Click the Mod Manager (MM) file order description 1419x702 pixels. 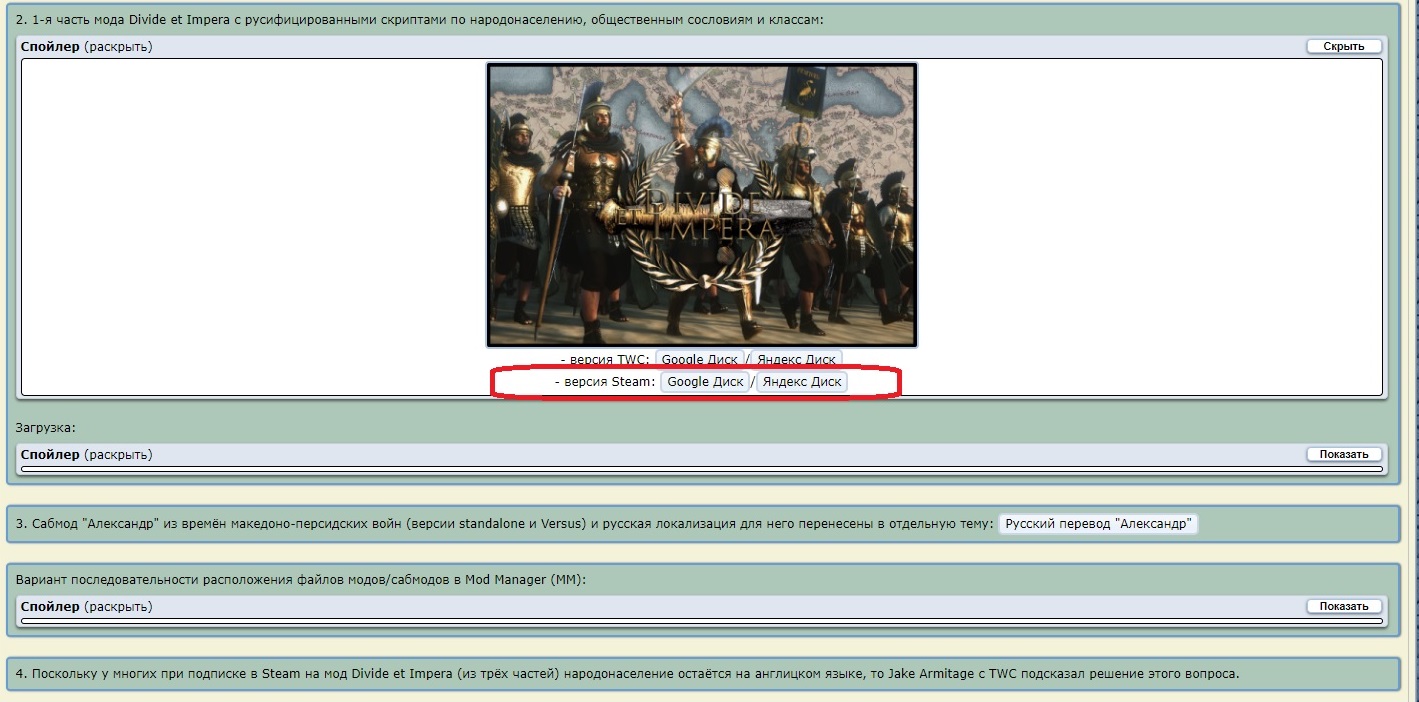(301, 580)
